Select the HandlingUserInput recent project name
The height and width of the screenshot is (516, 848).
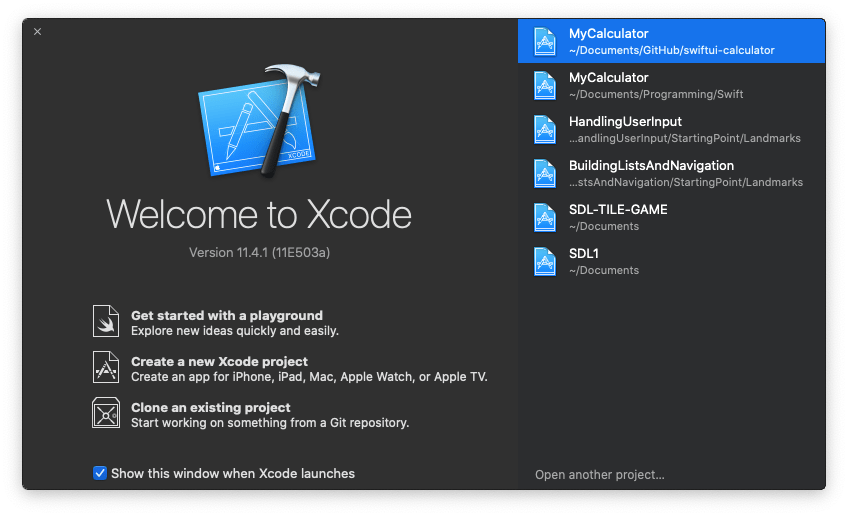[x=625, y=121]
